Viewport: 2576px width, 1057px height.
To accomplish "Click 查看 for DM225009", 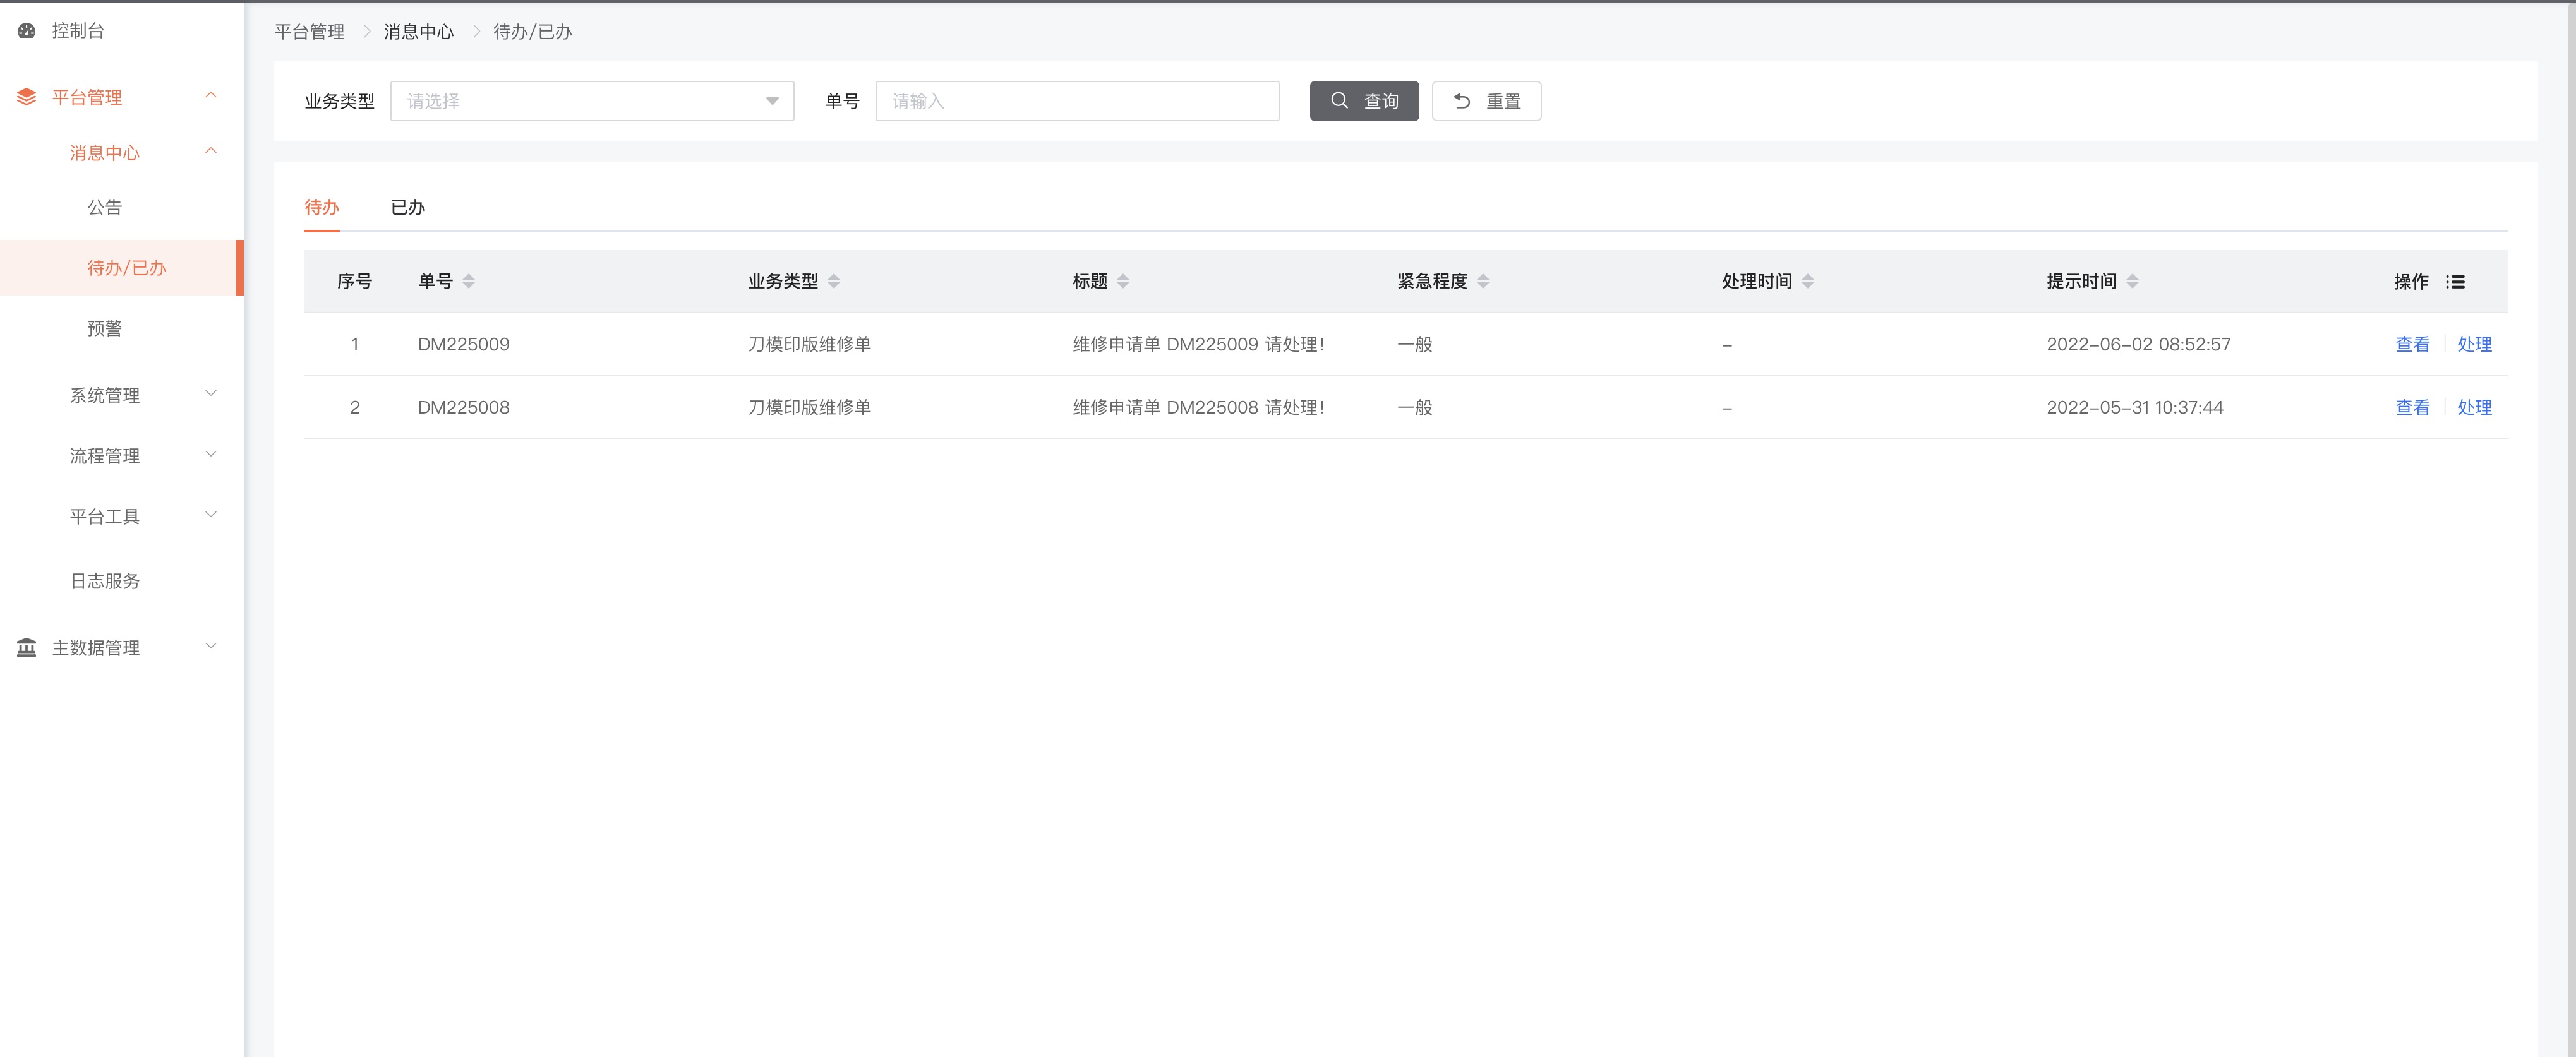I will click(x=2412, y=344).
